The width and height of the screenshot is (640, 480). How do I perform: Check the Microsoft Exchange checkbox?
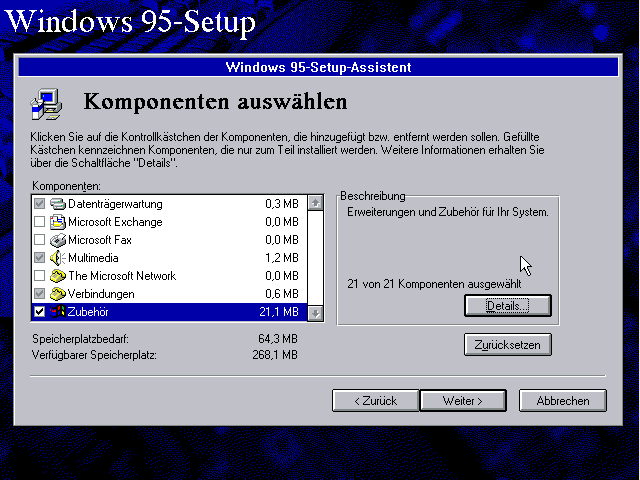point(39,221)
